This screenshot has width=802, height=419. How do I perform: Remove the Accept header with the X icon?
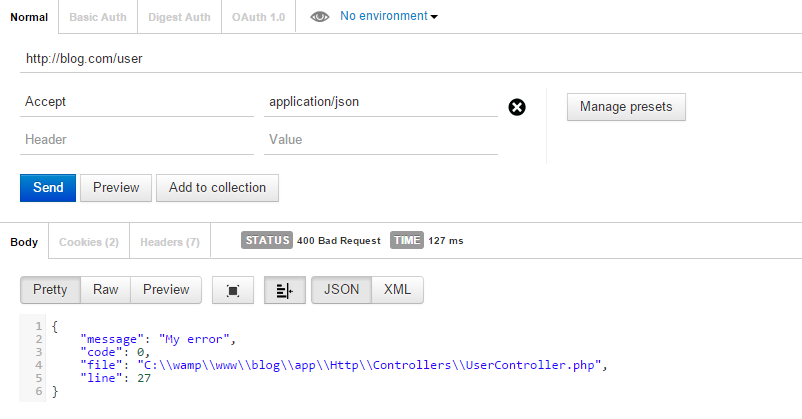(517, 107)
